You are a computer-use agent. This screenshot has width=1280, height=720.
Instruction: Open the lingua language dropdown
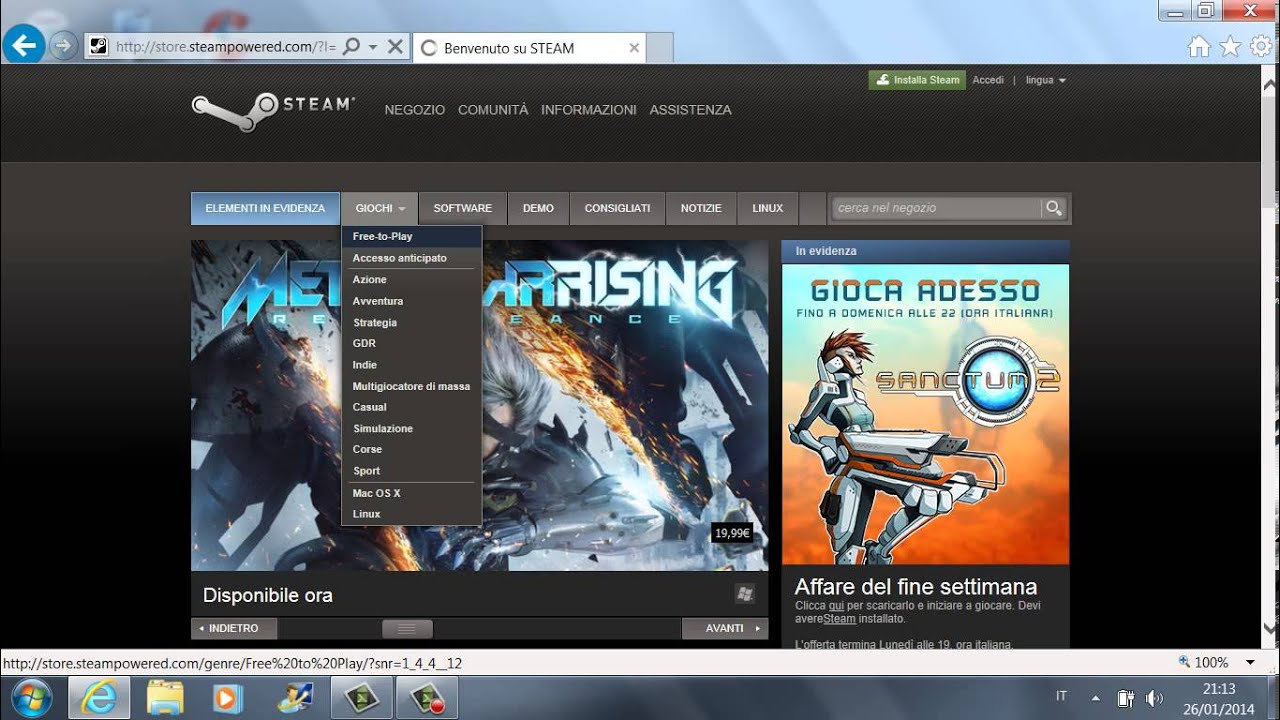tap(1046, 80)
